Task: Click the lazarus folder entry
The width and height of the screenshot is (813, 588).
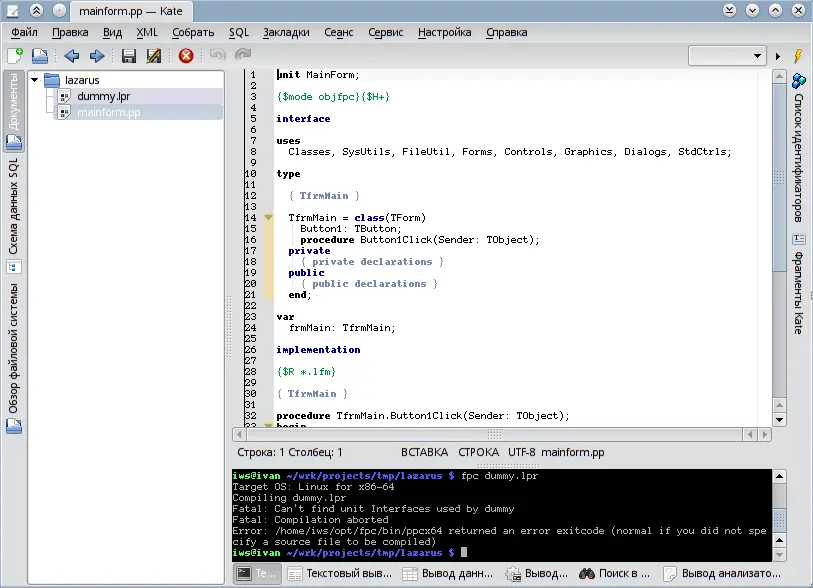Action: 82,80
